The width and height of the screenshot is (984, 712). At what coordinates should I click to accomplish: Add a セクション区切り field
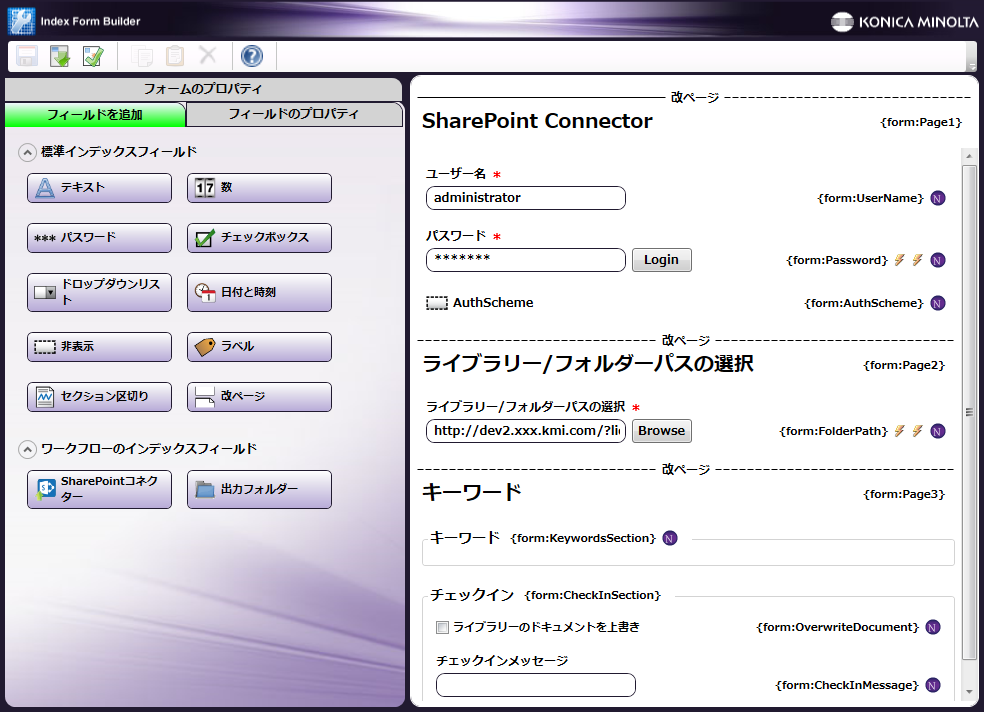pos(99,397)
